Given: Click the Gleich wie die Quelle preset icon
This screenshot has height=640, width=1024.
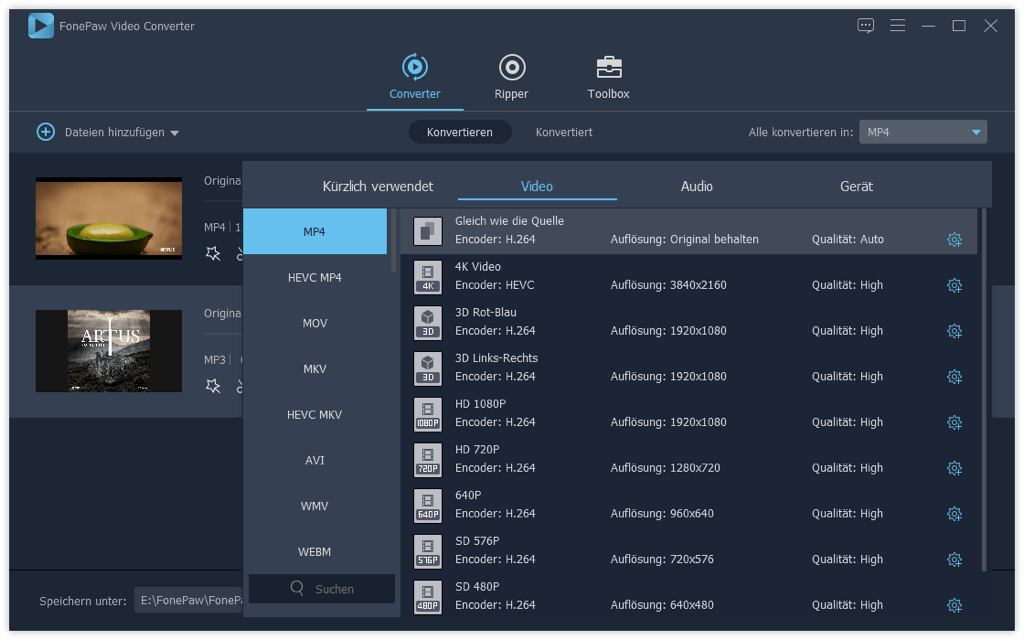Looking at the screenshot, I should [x=428, y=231].
